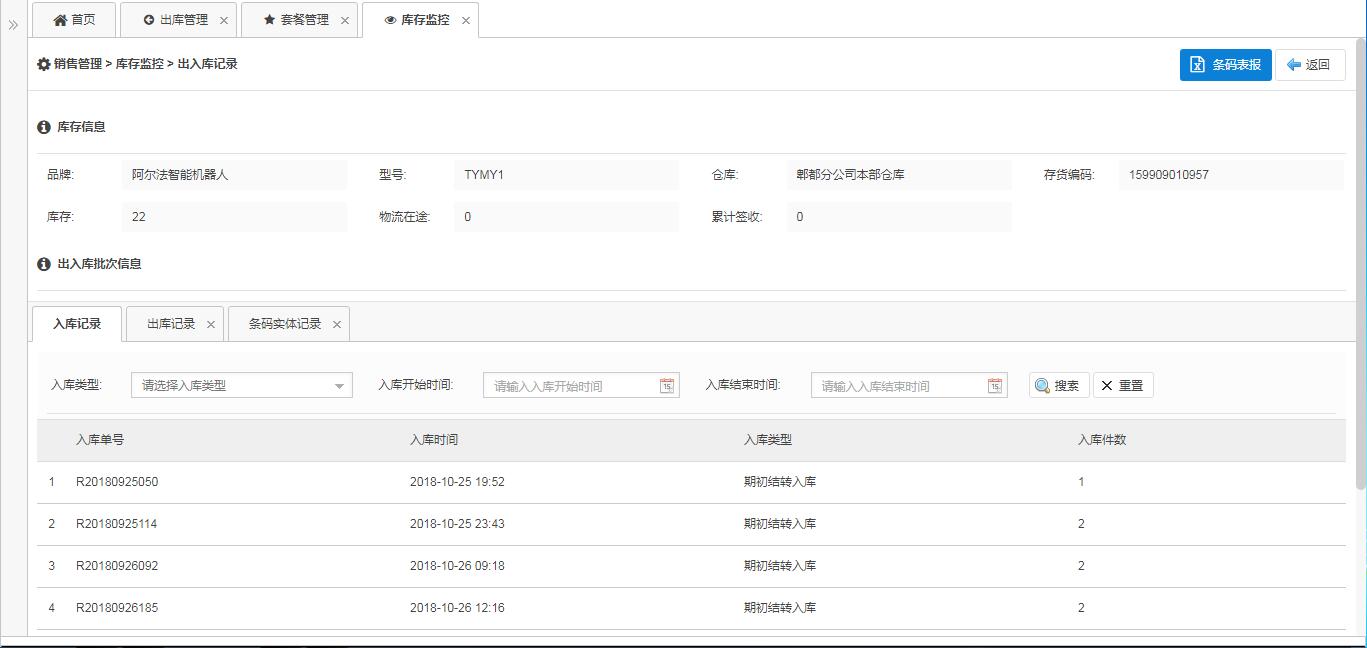Image resolution: width=1367 pixels, height=648 pixels.
Task: Switch to the 条码实体记录 tab
Action: click(x=284, y=324)
